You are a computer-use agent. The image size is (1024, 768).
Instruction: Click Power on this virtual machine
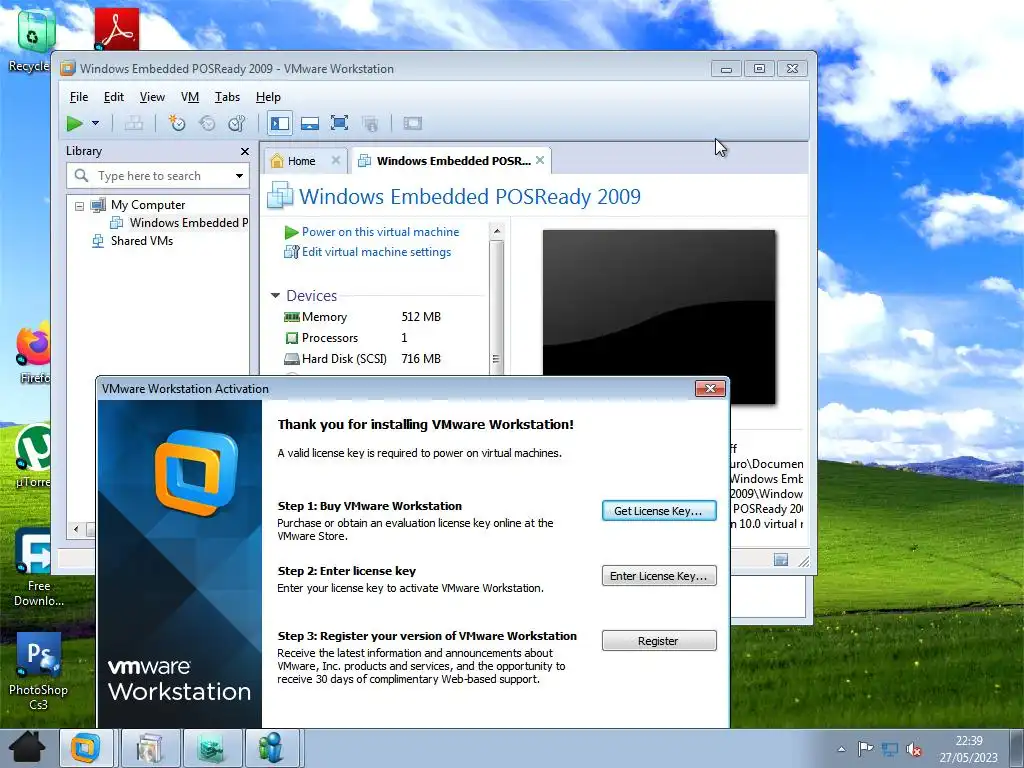click(x=380, y=232)
